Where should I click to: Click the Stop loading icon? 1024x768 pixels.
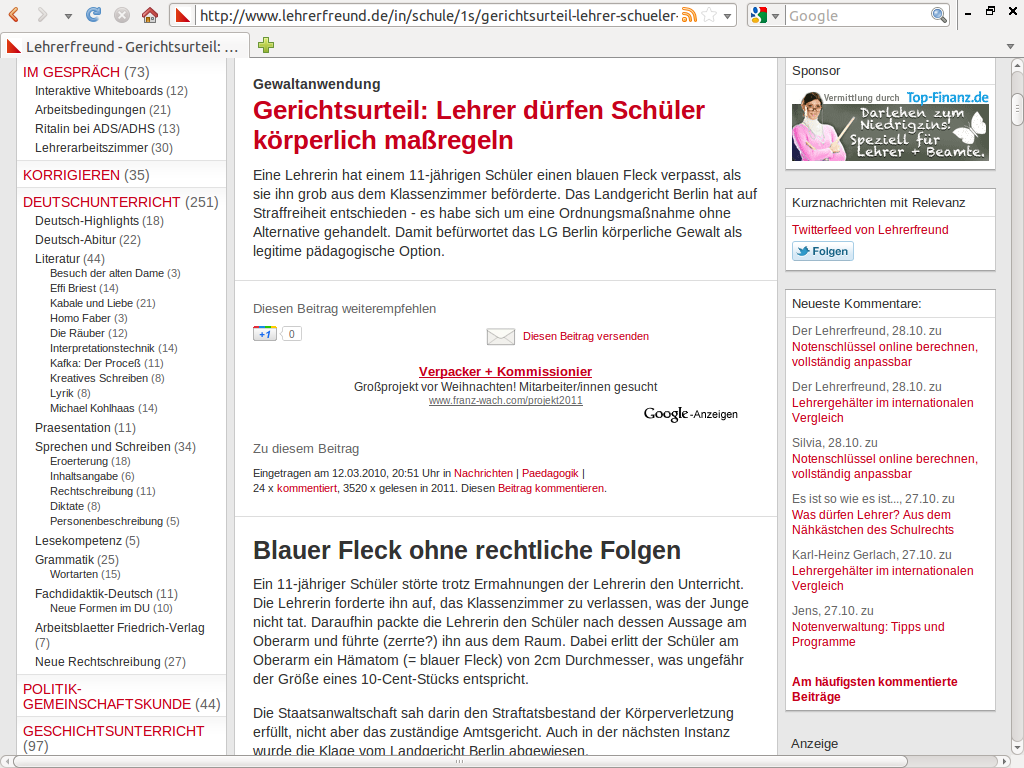pos(121,14)
